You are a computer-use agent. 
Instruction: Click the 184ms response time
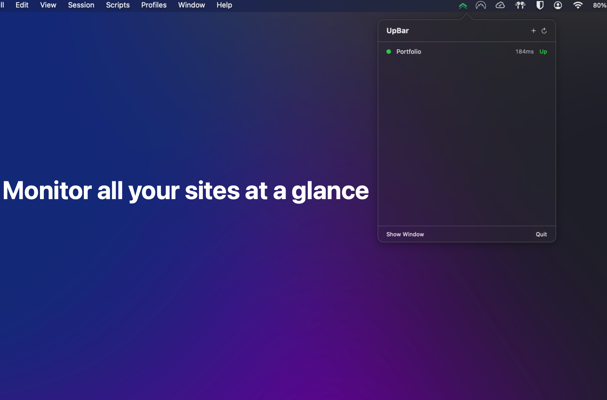pos(525,52)
